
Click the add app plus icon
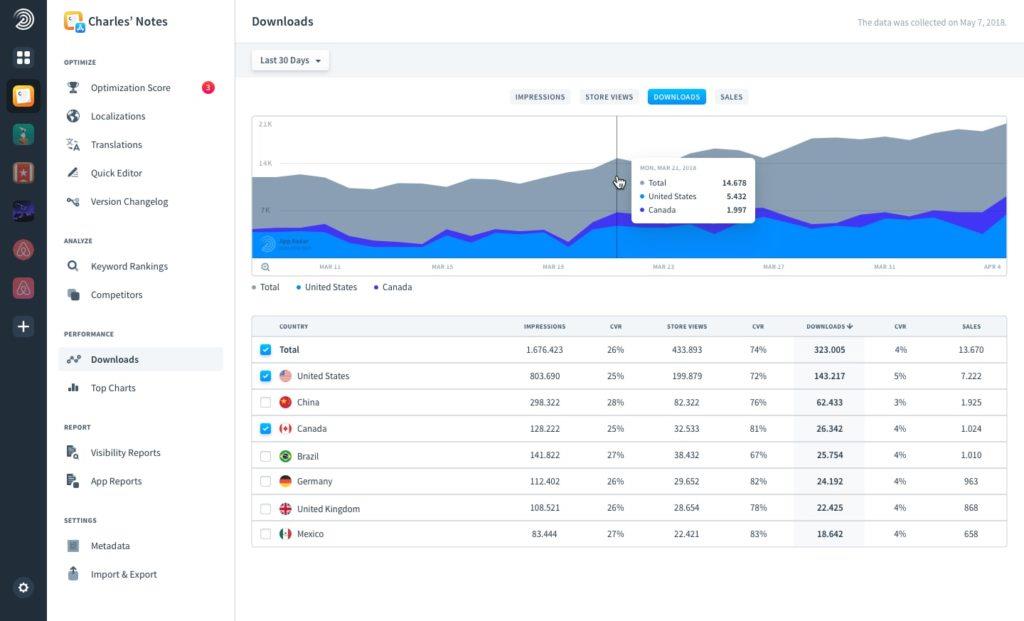coord(23,326)
